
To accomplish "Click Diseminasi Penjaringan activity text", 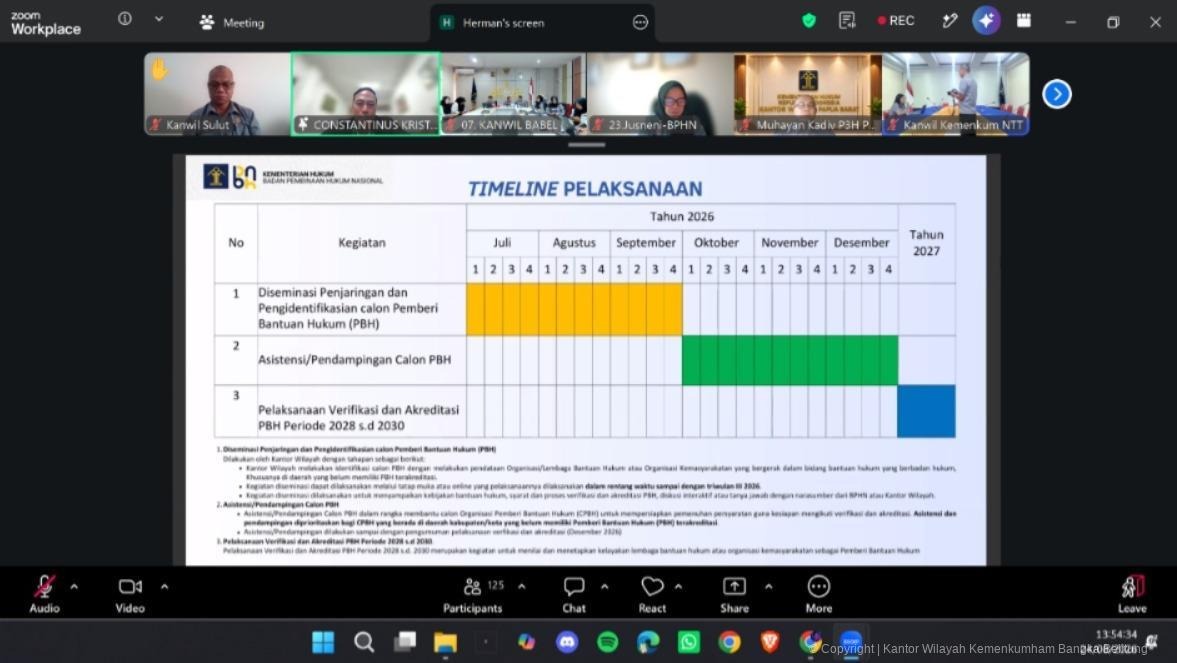I will coord(348,308).
